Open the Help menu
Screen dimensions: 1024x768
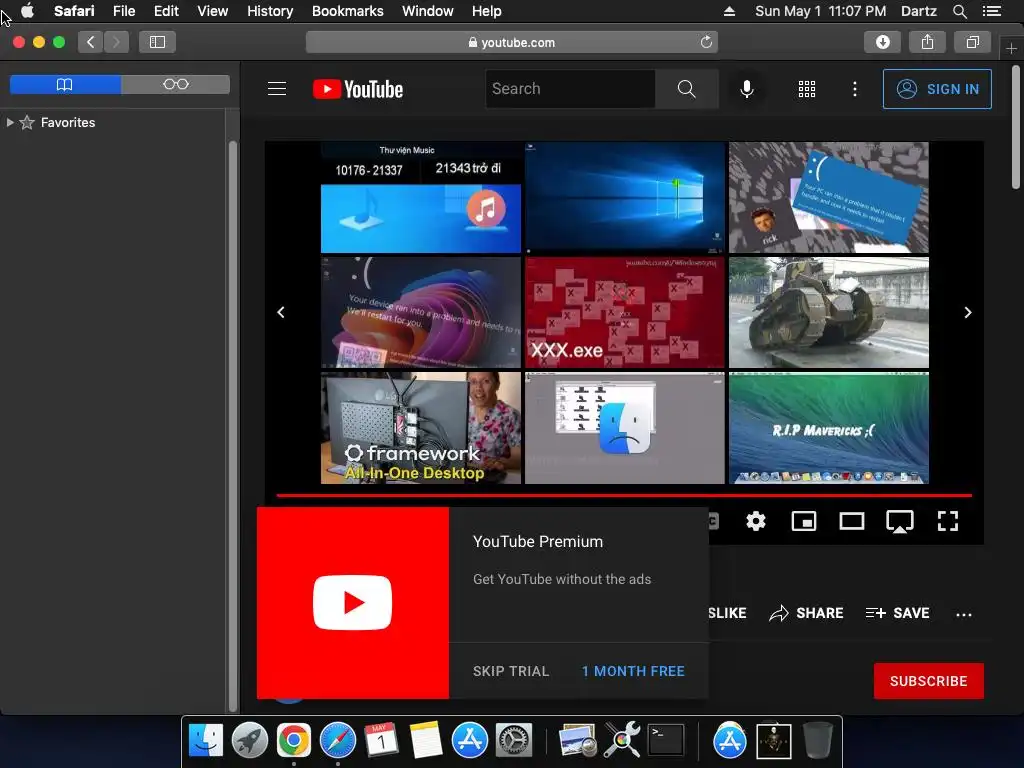487,11
